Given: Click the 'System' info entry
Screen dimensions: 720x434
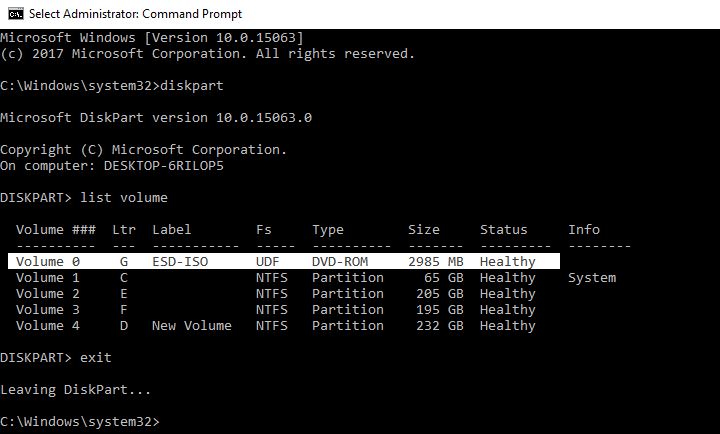Looking at the screenshot, I should click(592, 278).
